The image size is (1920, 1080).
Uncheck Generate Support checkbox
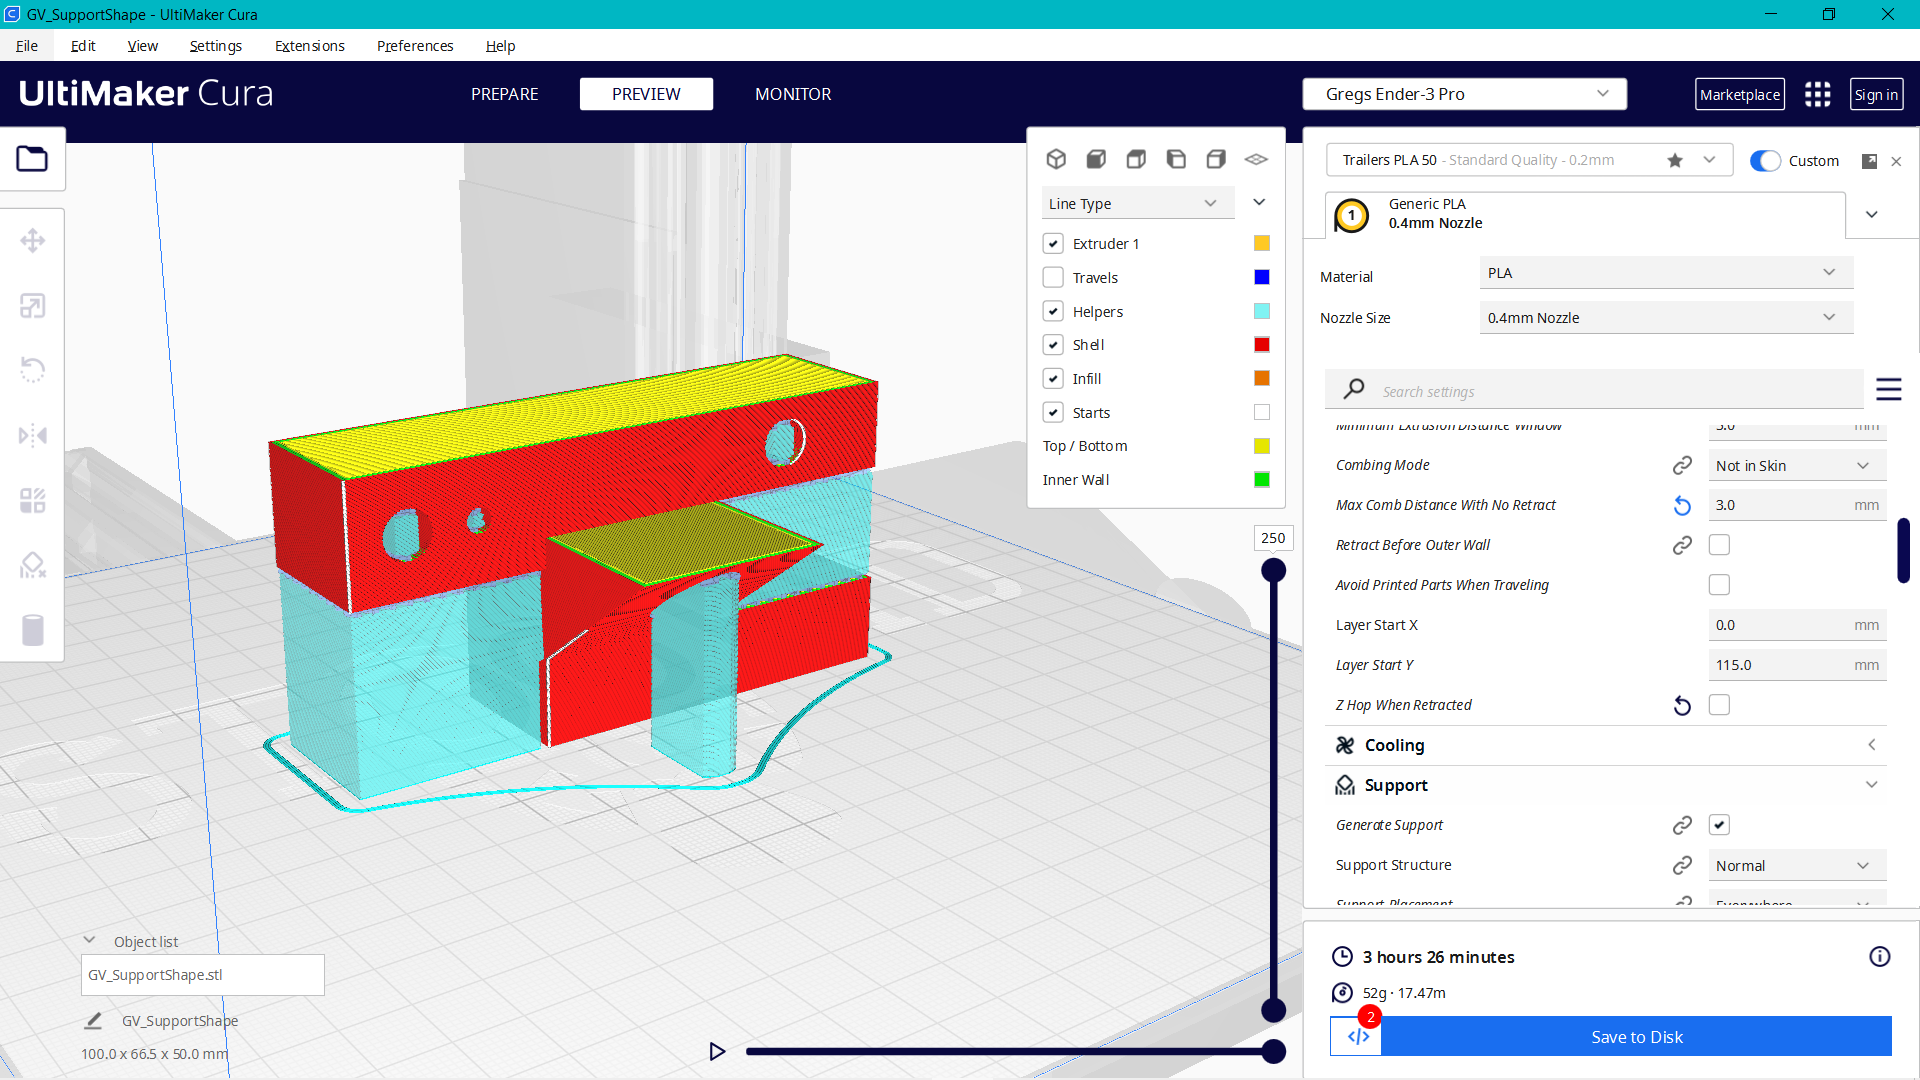[1719, 825]
